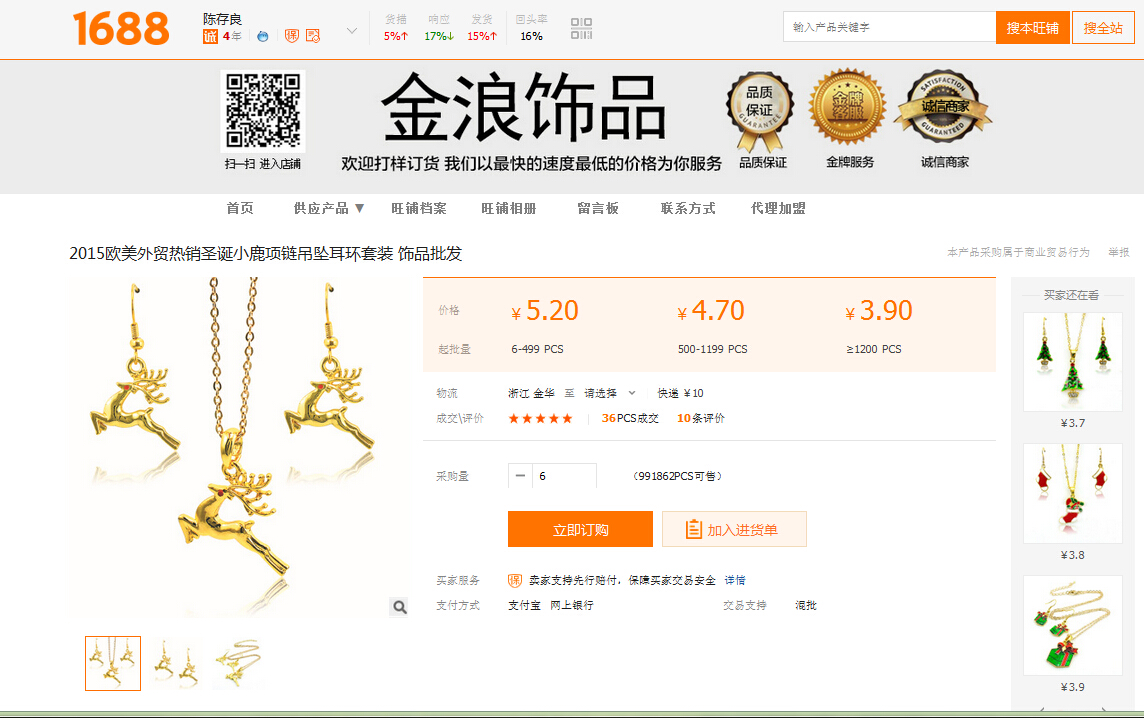1144x718 pixels.
Task: Click the 金牌服务 gold service badge
Action: [847, 109]
